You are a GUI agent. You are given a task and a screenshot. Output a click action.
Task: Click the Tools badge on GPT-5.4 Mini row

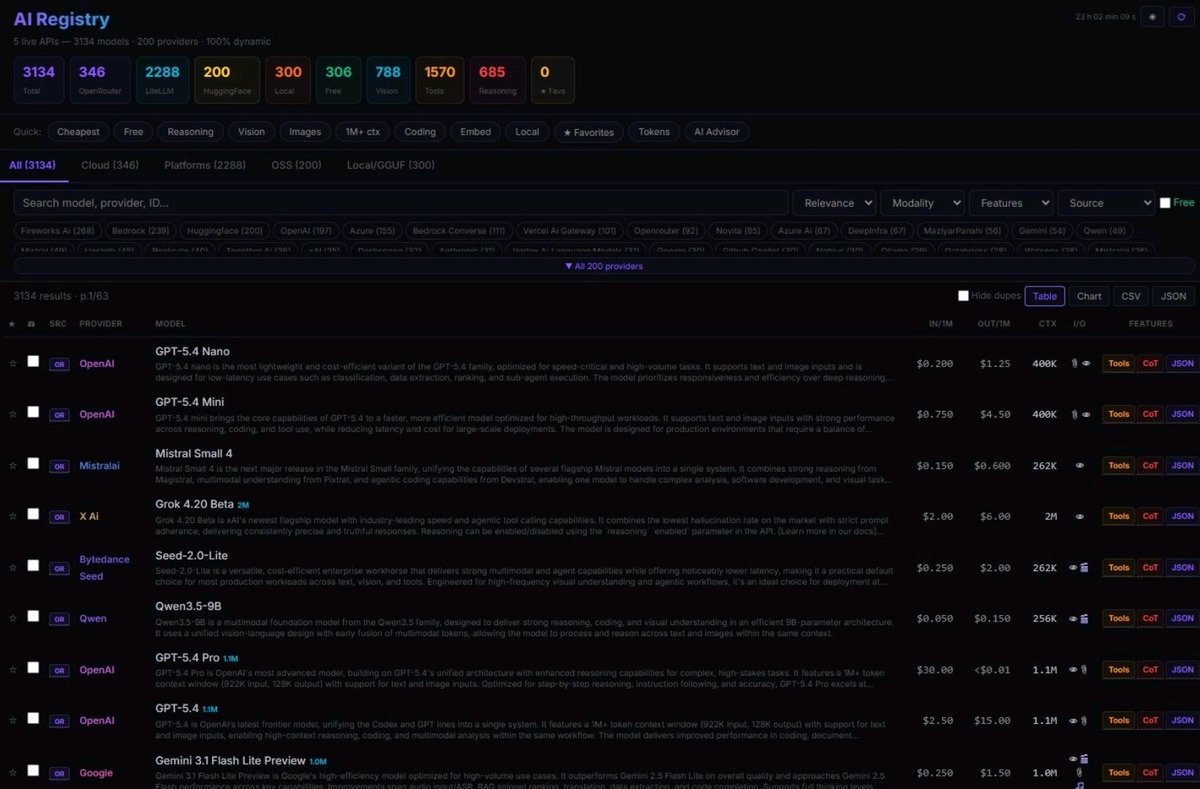click(1118, 414)
